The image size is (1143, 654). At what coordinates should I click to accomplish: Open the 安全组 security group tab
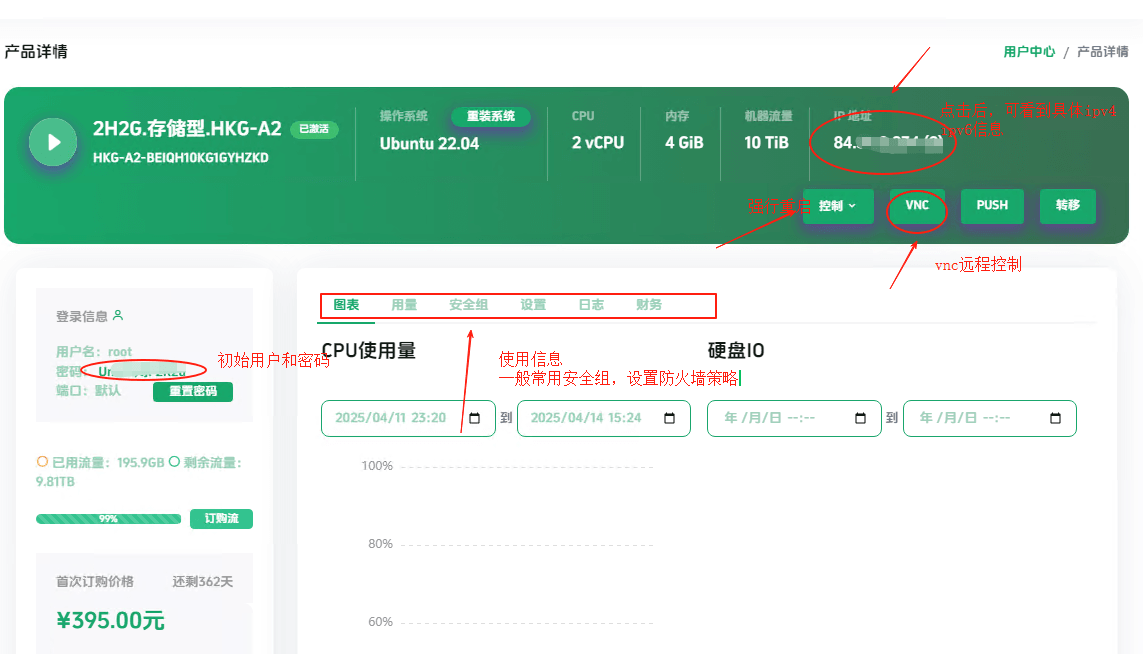coord(468,305)
